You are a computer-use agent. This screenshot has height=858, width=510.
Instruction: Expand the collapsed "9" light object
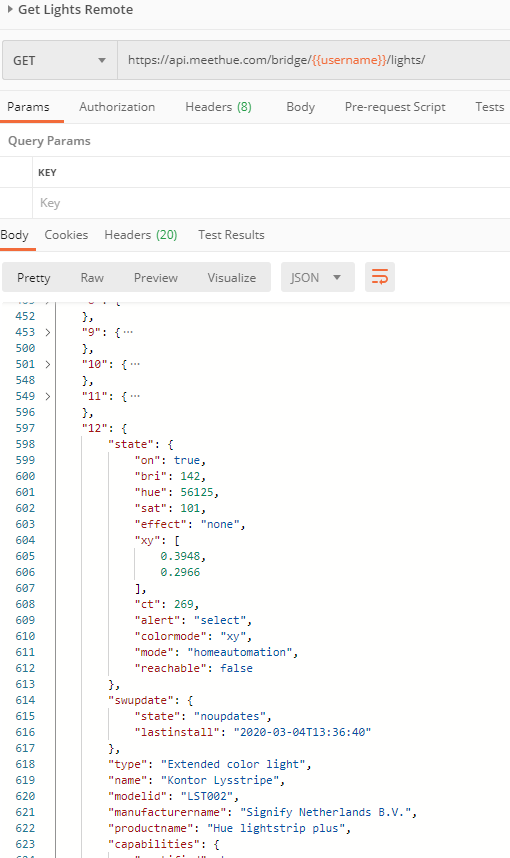[48, 332]
